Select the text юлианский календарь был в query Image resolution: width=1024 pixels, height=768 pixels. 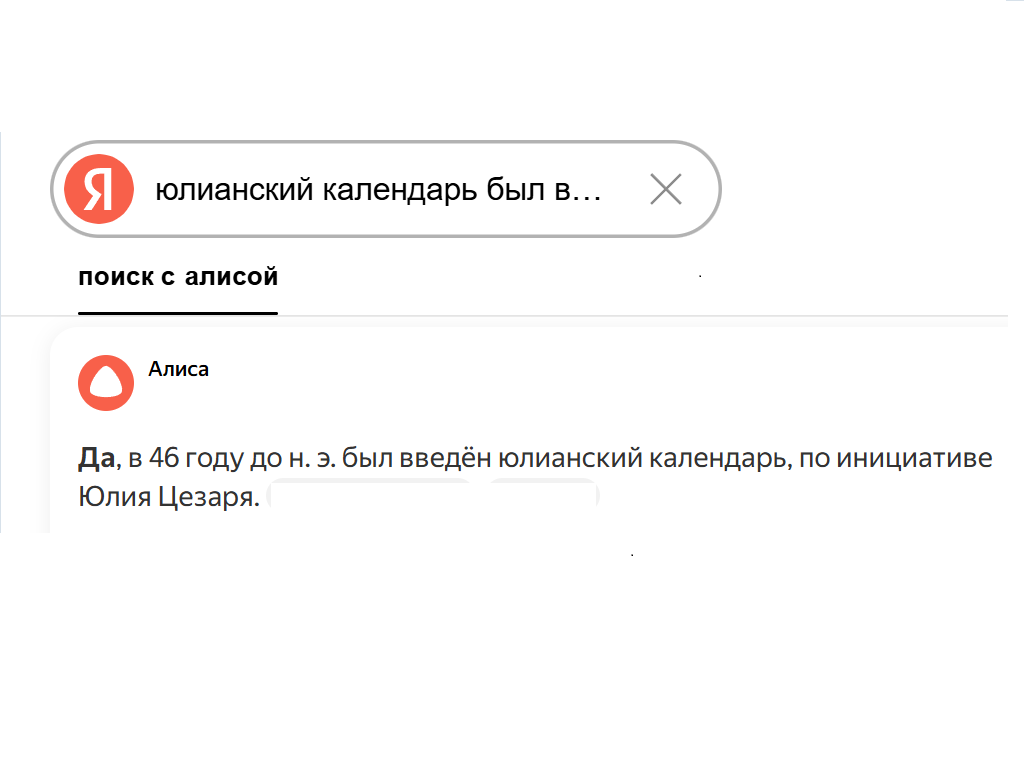pyautogui.click(x=380, y=188)
